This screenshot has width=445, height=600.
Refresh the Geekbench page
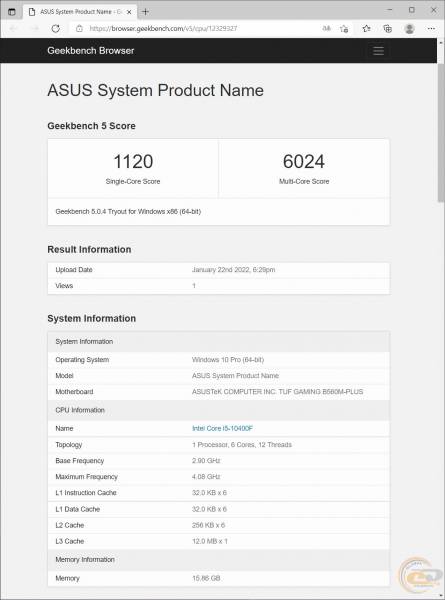click(56, 29)
